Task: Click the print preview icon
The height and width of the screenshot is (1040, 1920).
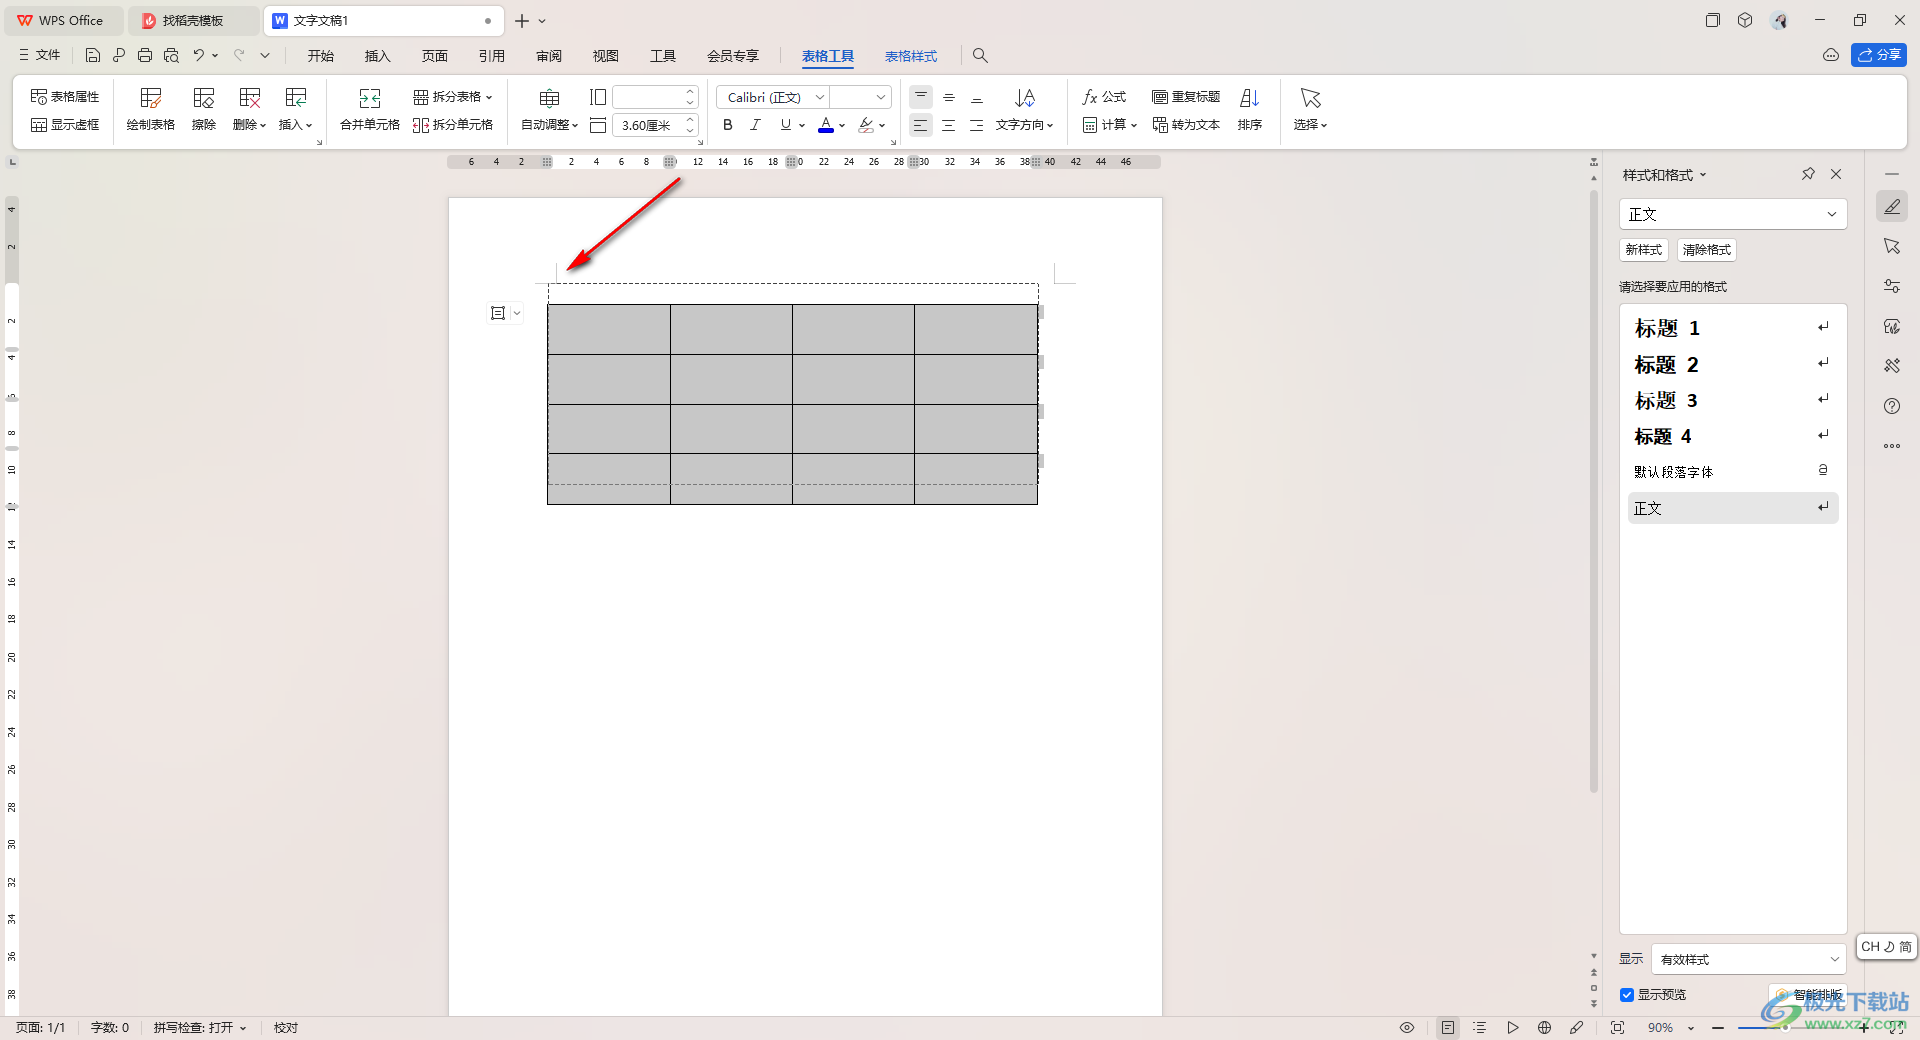Action: (171, 55)
